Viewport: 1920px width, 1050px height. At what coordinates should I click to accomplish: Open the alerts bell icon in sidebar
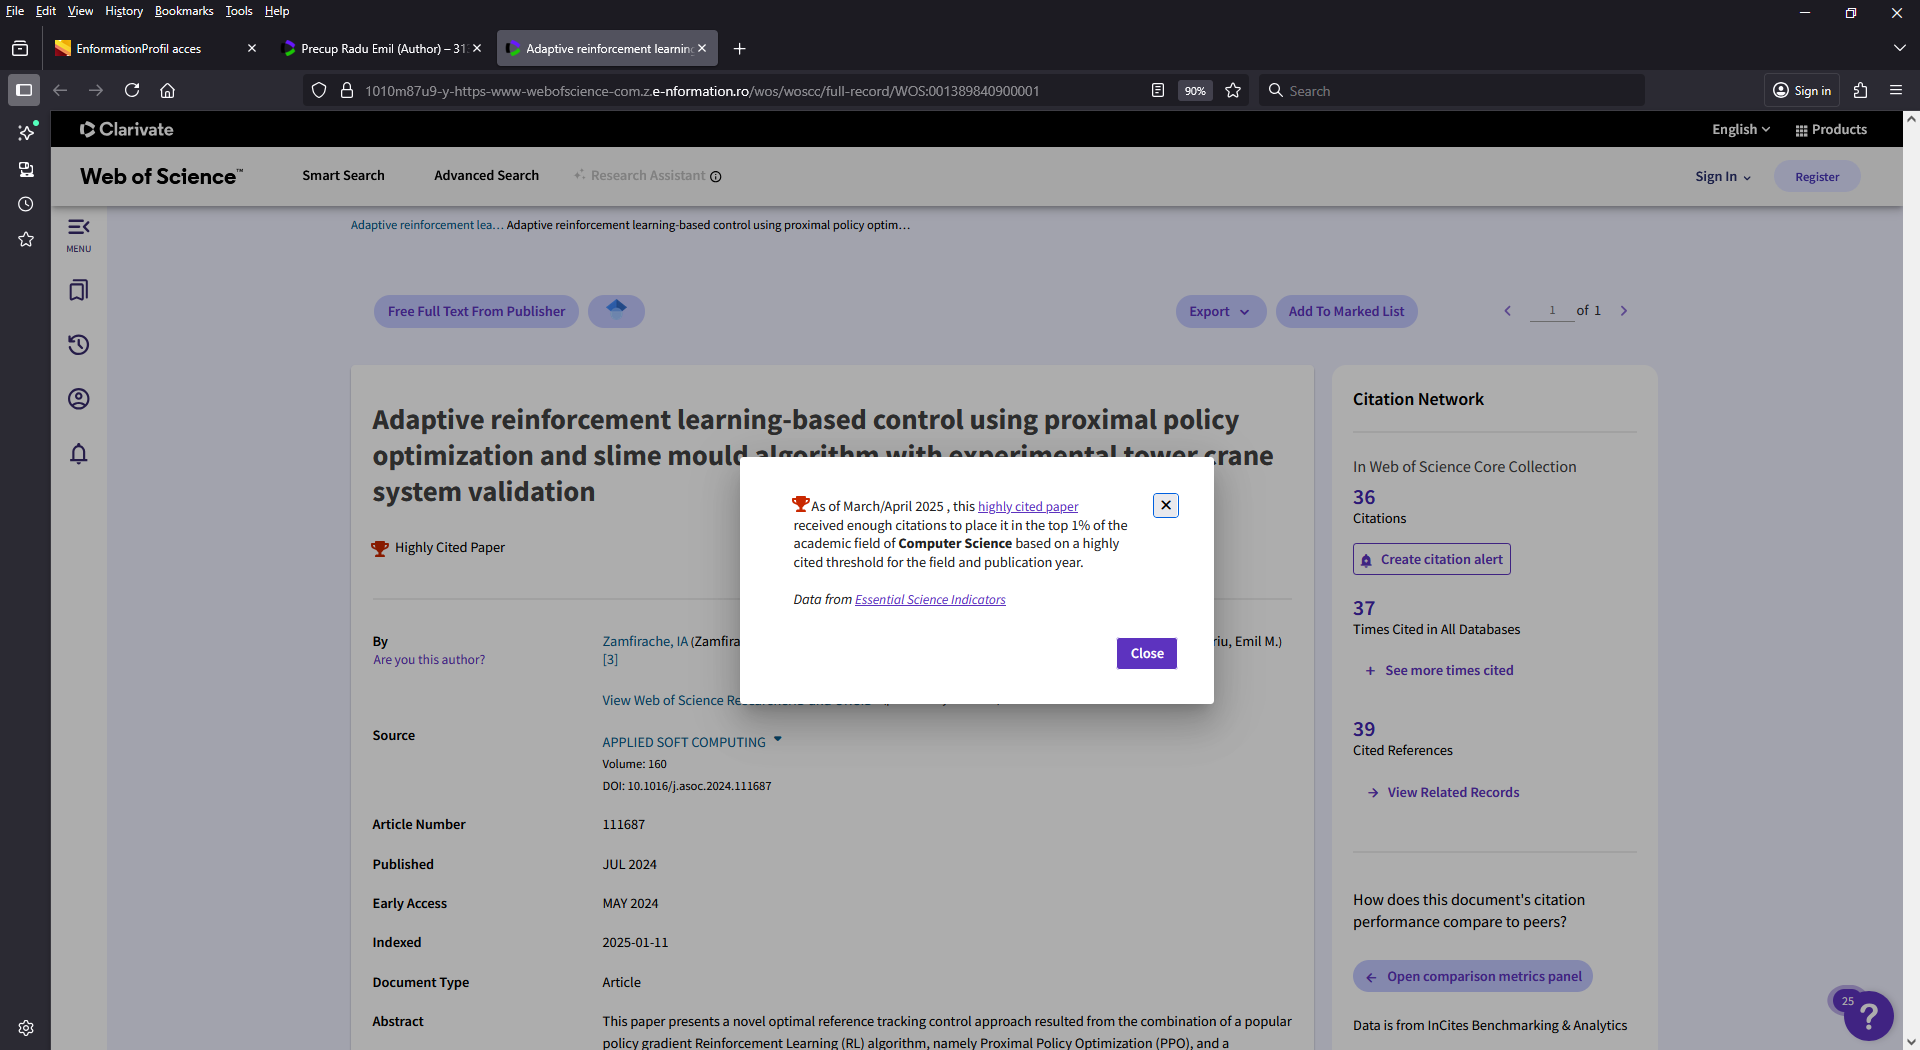coord(78,454)
